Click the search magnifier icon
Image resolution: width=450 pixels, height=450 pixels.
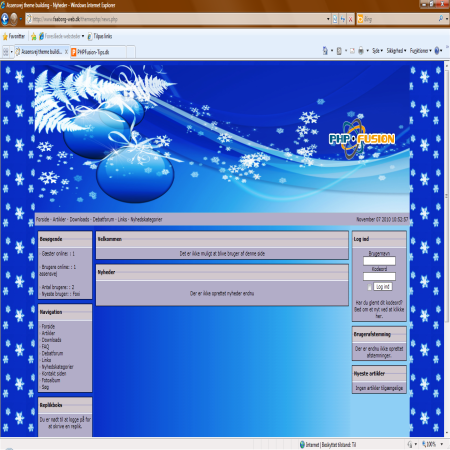[441, 19]
